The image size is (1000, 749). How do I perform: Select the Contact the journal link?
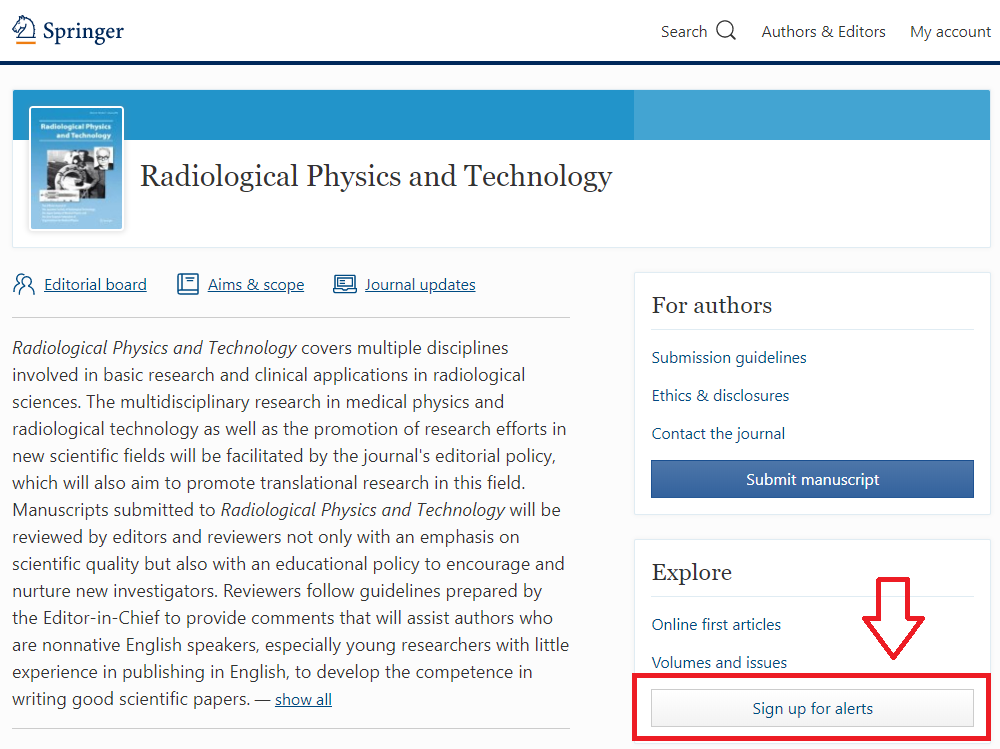[718, 434]
